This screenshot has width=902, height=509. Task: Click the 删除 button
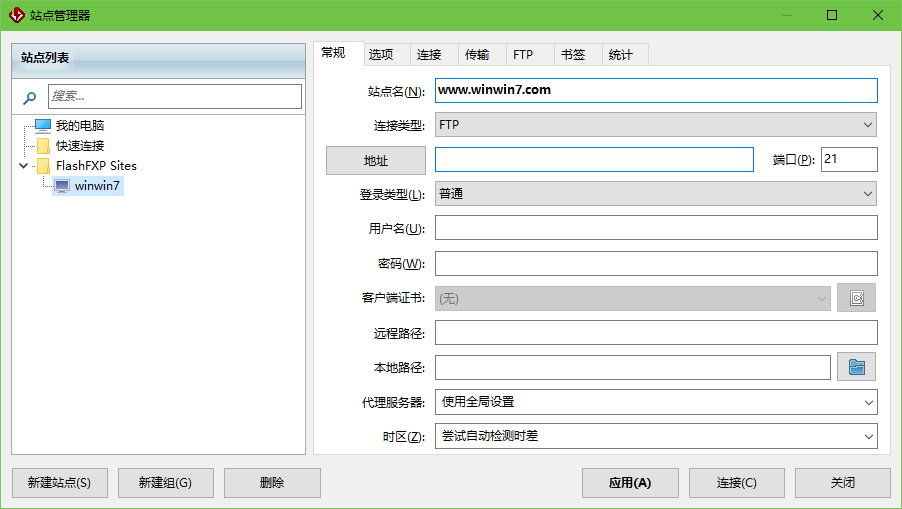(x=272, y=483)
